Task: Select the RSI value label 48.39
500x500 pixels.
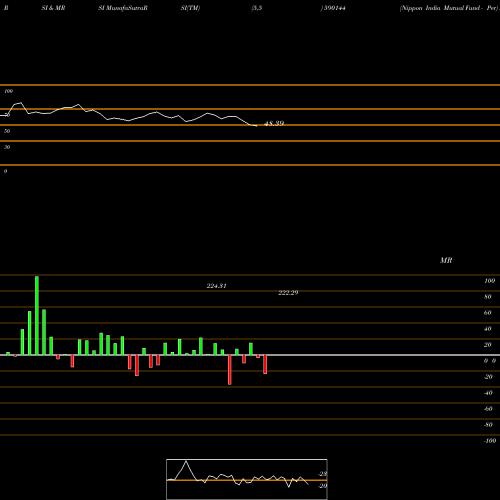Action: click(x=274, y=123)
